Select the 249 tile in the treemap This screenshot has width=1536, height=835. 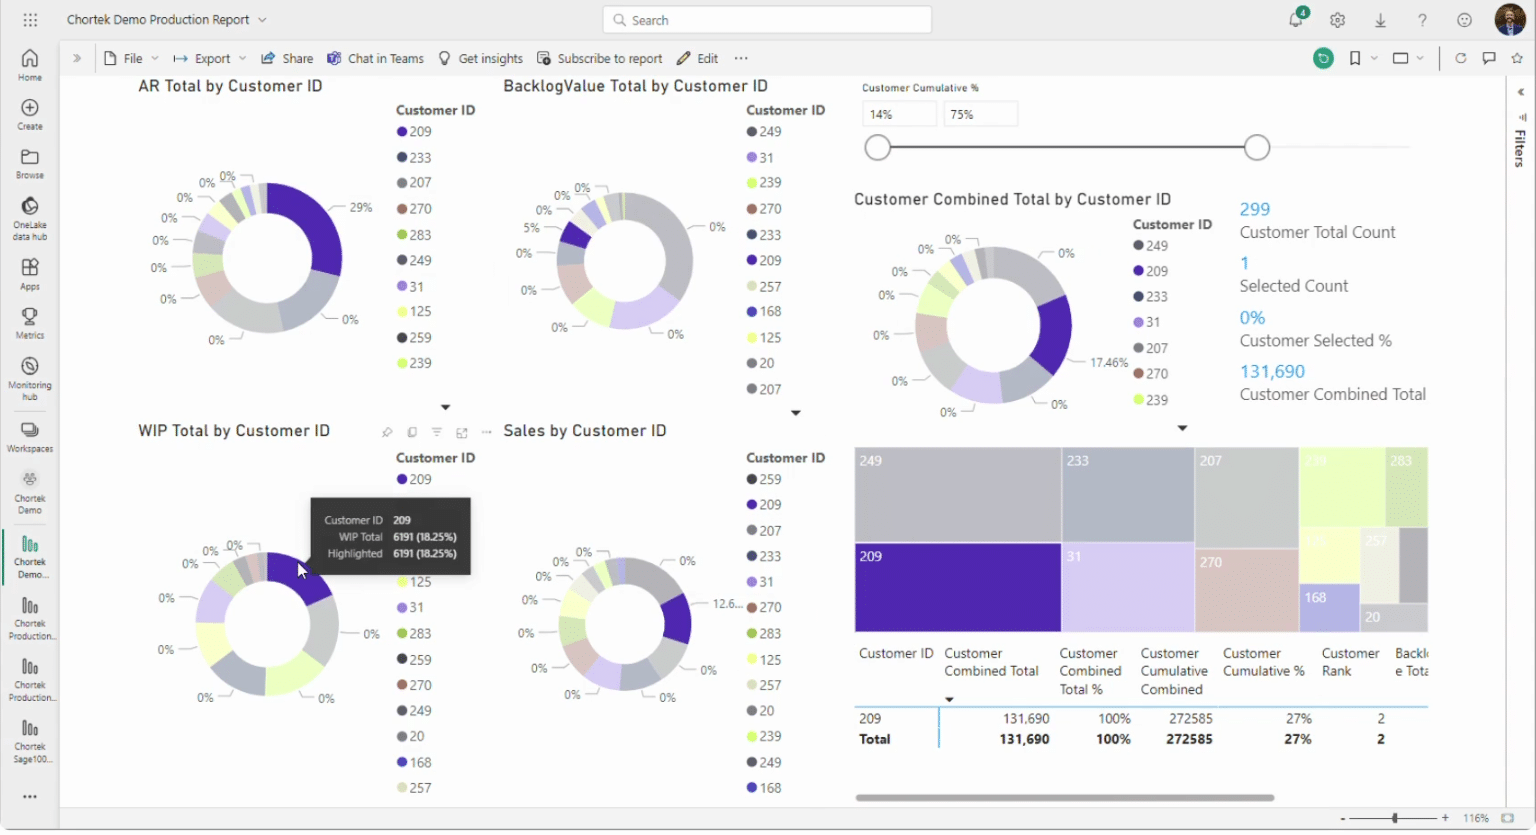click(x=958, y=495)
